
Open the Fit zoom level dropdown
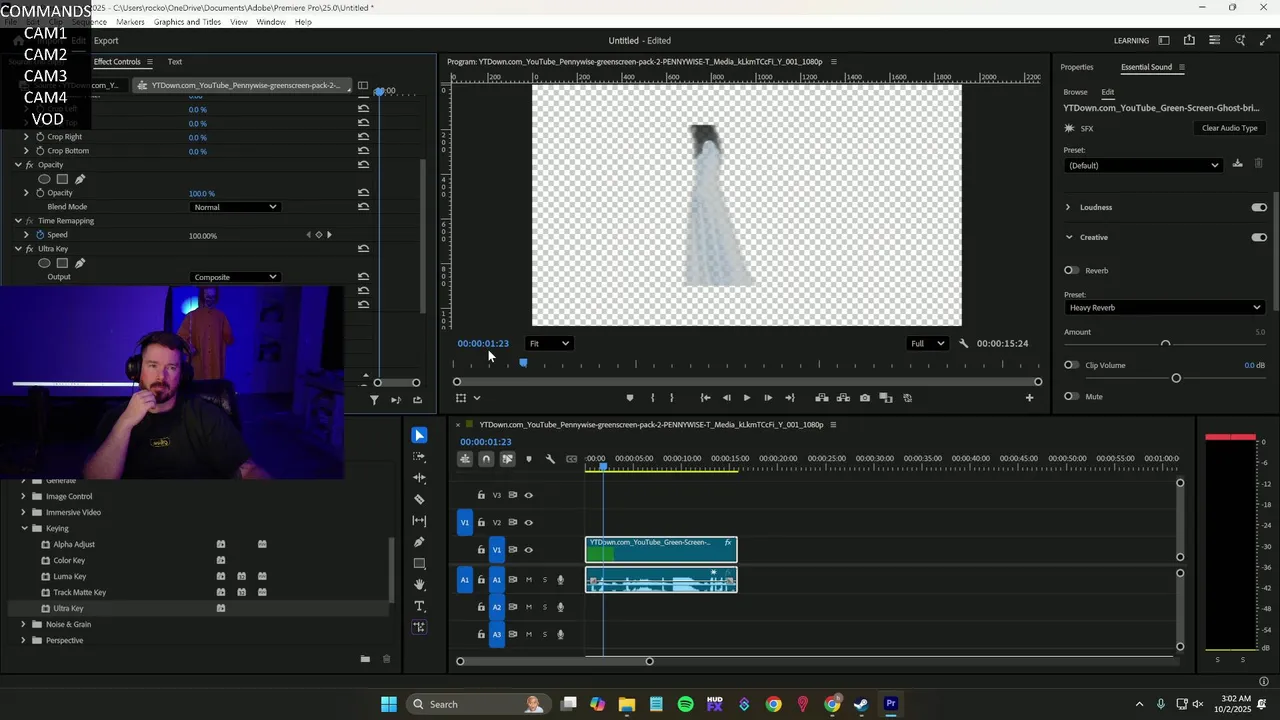(549, 344)
